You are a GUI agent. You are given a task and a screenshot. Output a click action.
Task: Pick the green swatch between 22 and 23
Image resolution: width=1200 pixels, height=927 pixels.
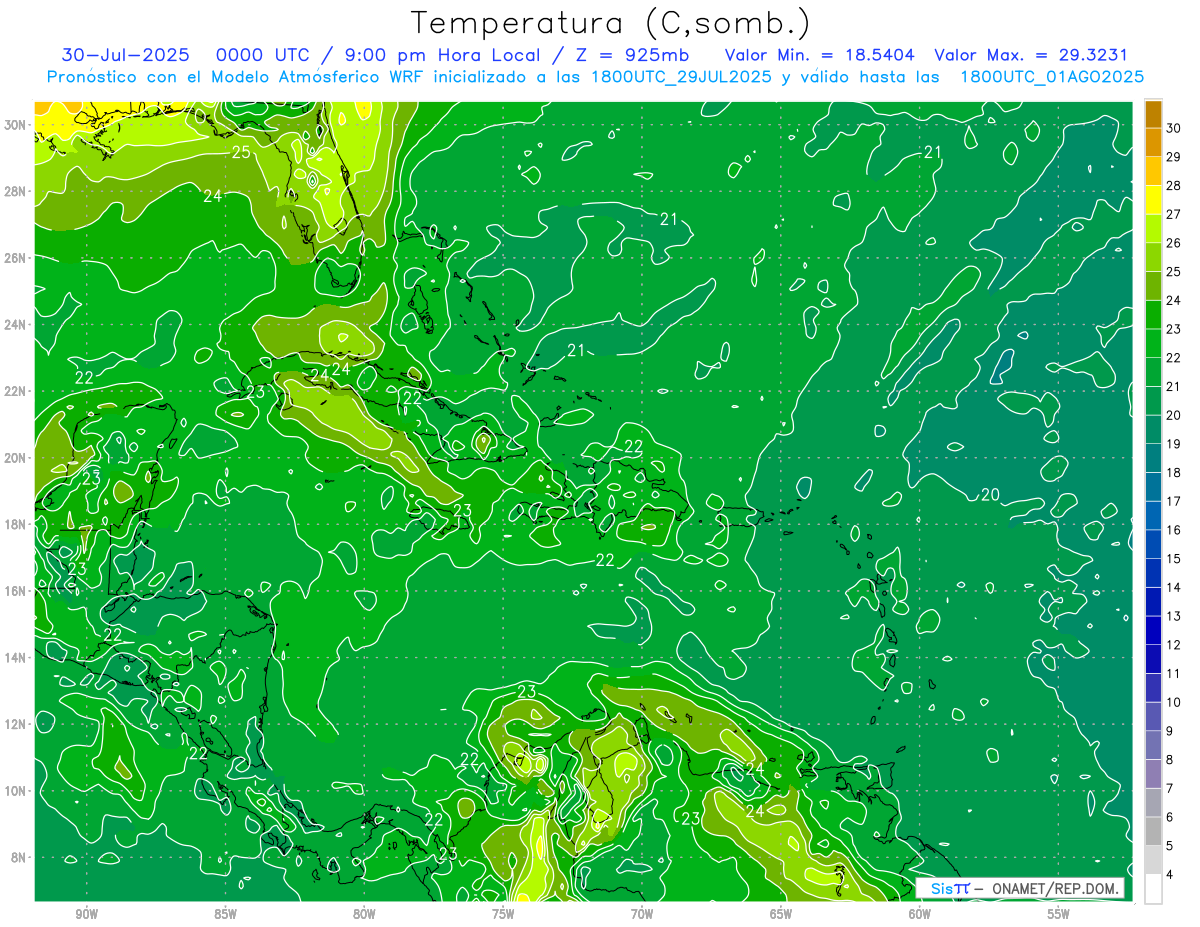click(x=1153, y=344)
